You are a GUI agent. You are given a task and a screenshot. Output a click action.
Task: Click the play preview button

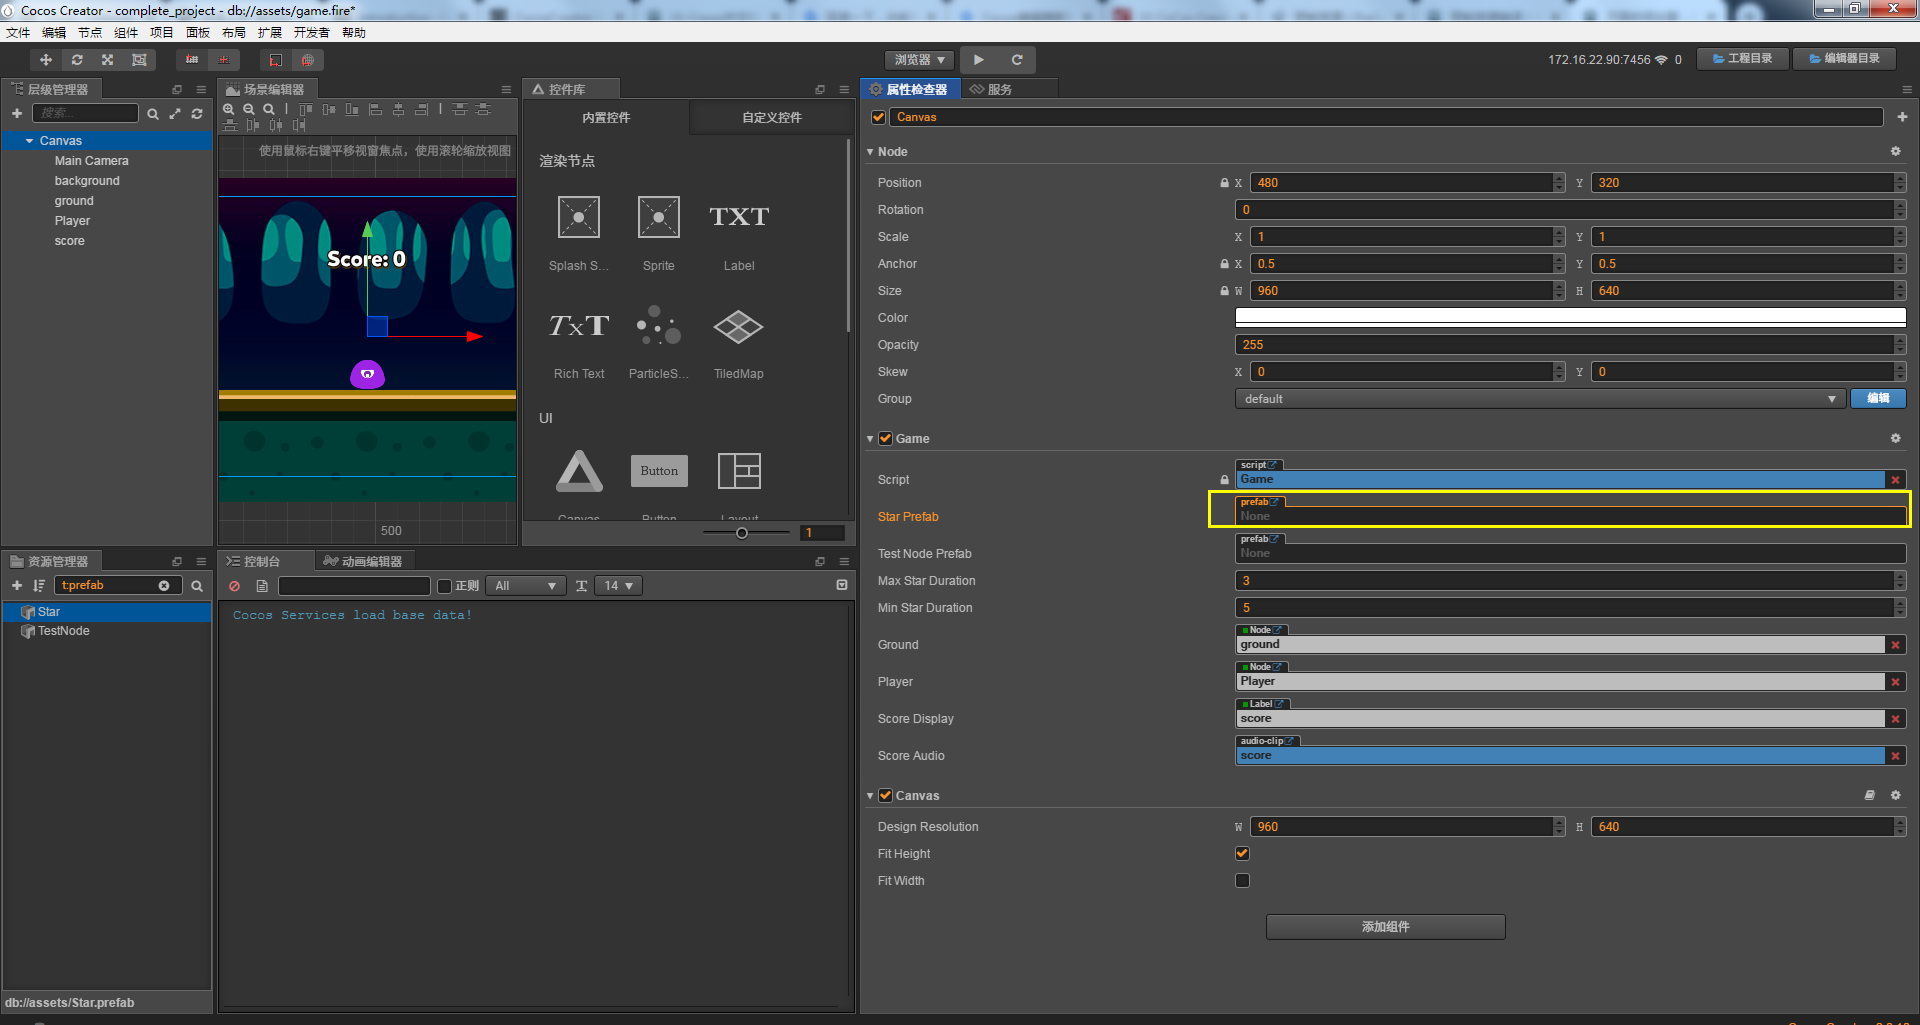tap(978, 60)
